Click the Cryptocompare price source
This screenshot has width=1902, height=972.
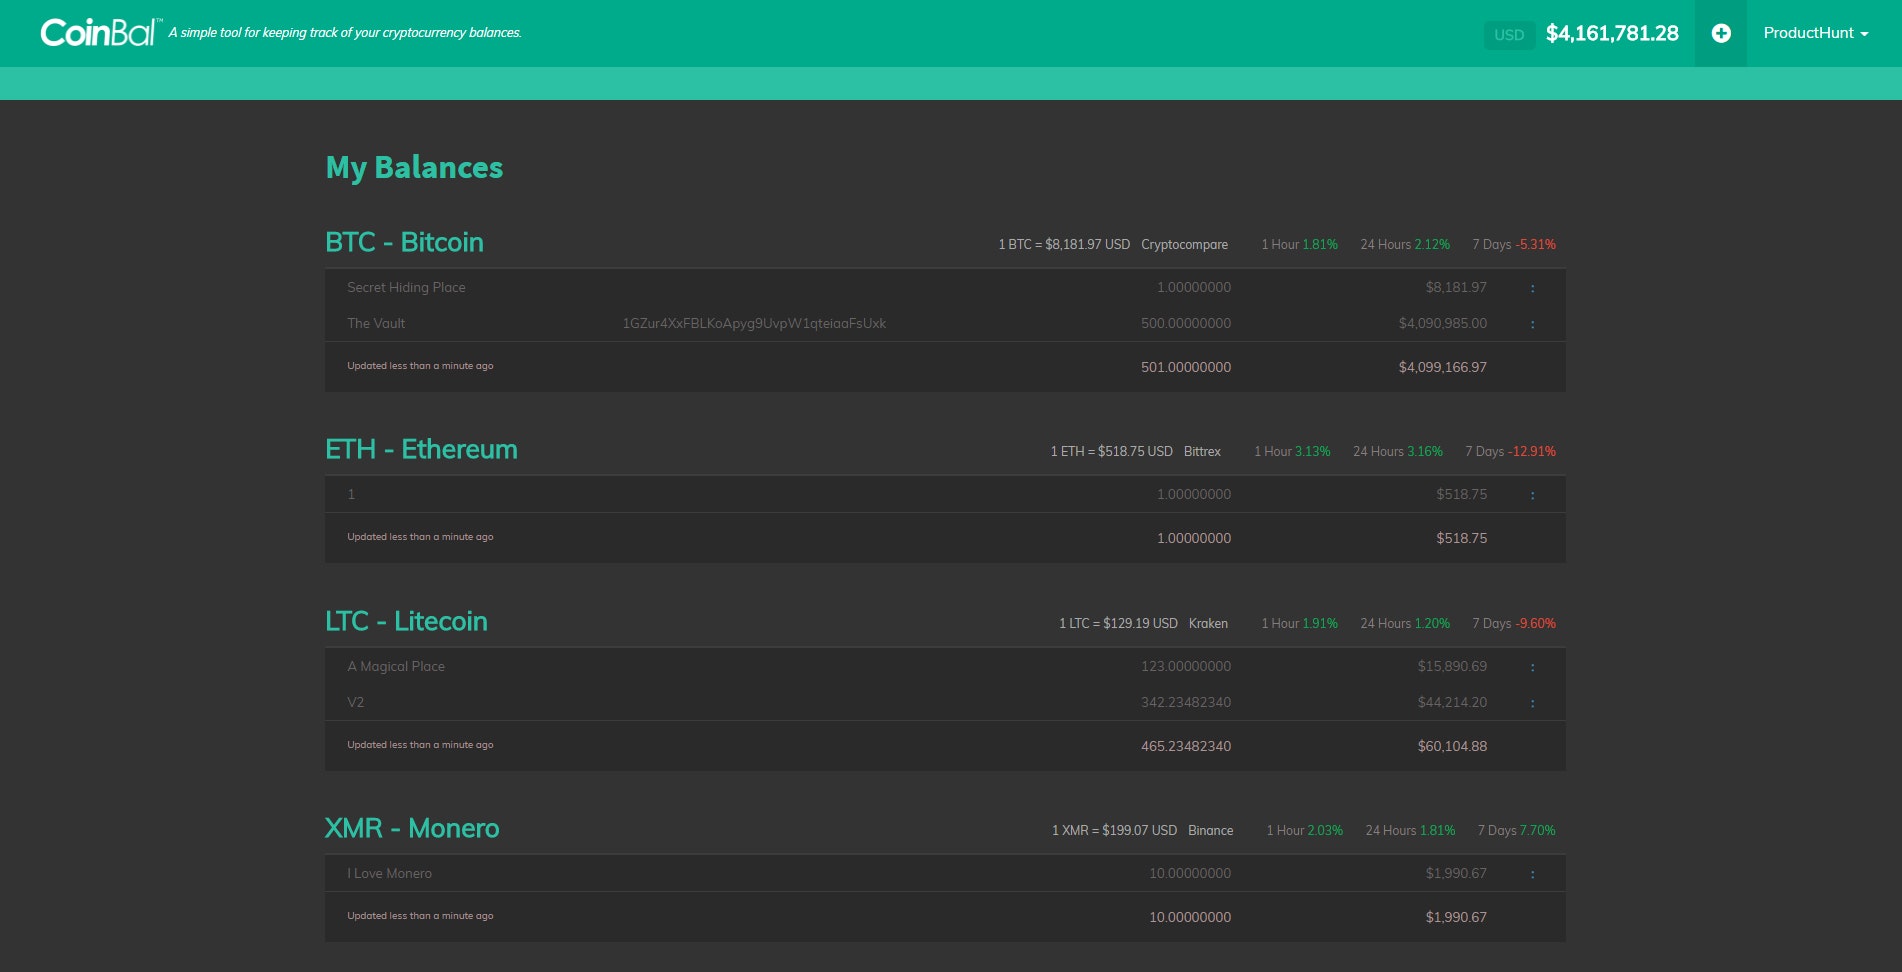tap(1185, 244)
